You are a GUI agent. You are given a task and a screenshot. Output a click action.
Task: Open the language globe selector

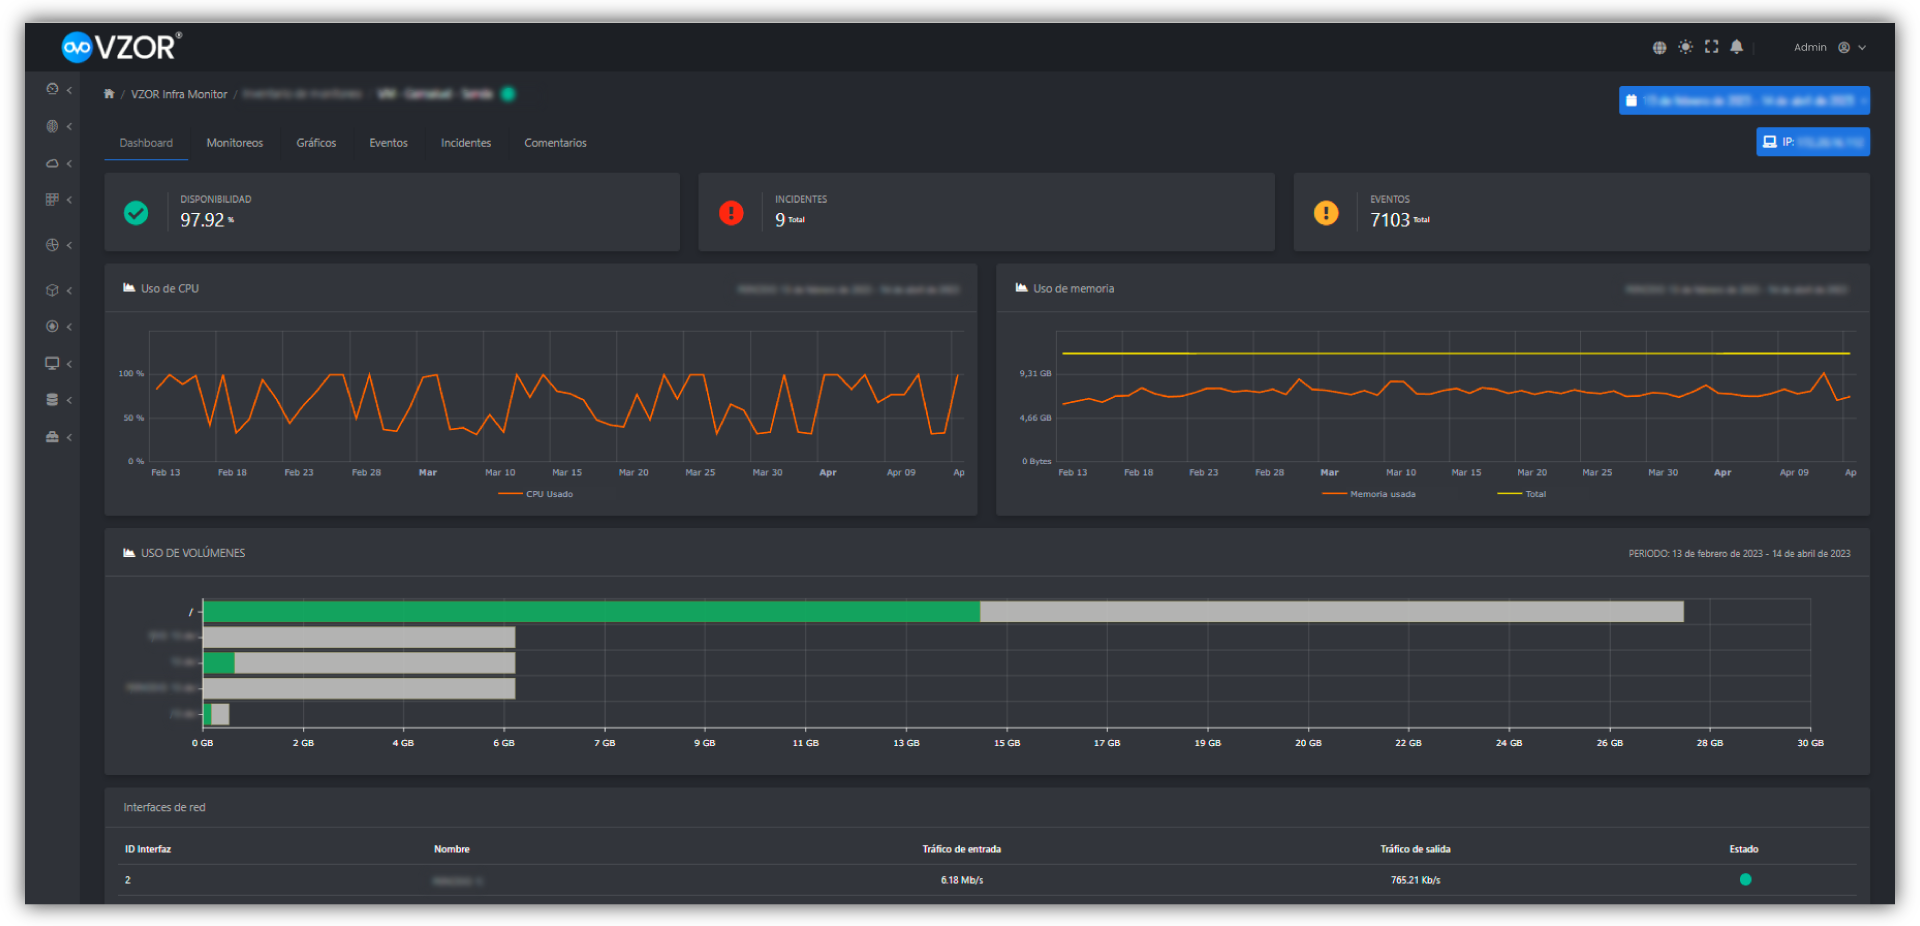[x=1660, y=47]
